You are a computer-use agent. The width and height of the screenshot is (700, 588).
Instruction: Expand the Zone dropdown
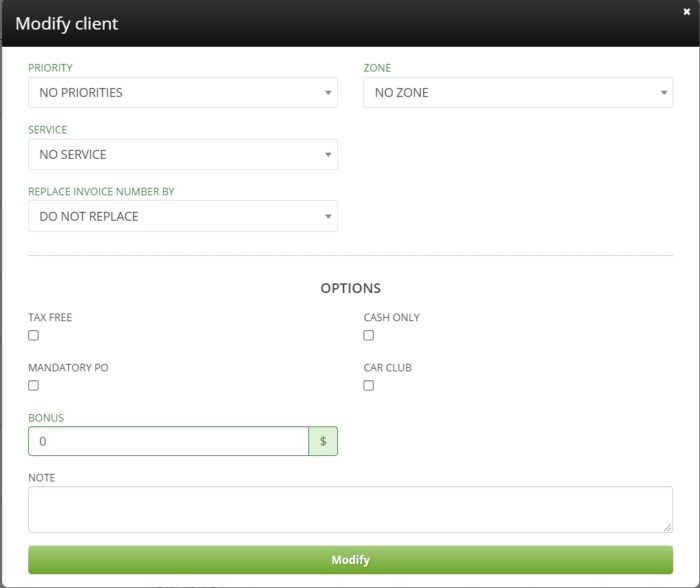click(x=517, y=93)
